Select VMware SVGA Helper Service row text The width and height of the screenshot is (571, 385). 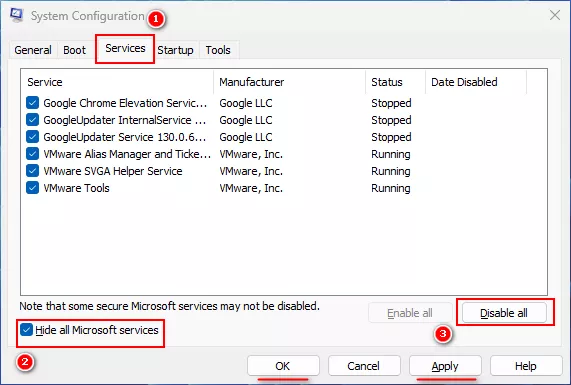(x=113, y=171)
